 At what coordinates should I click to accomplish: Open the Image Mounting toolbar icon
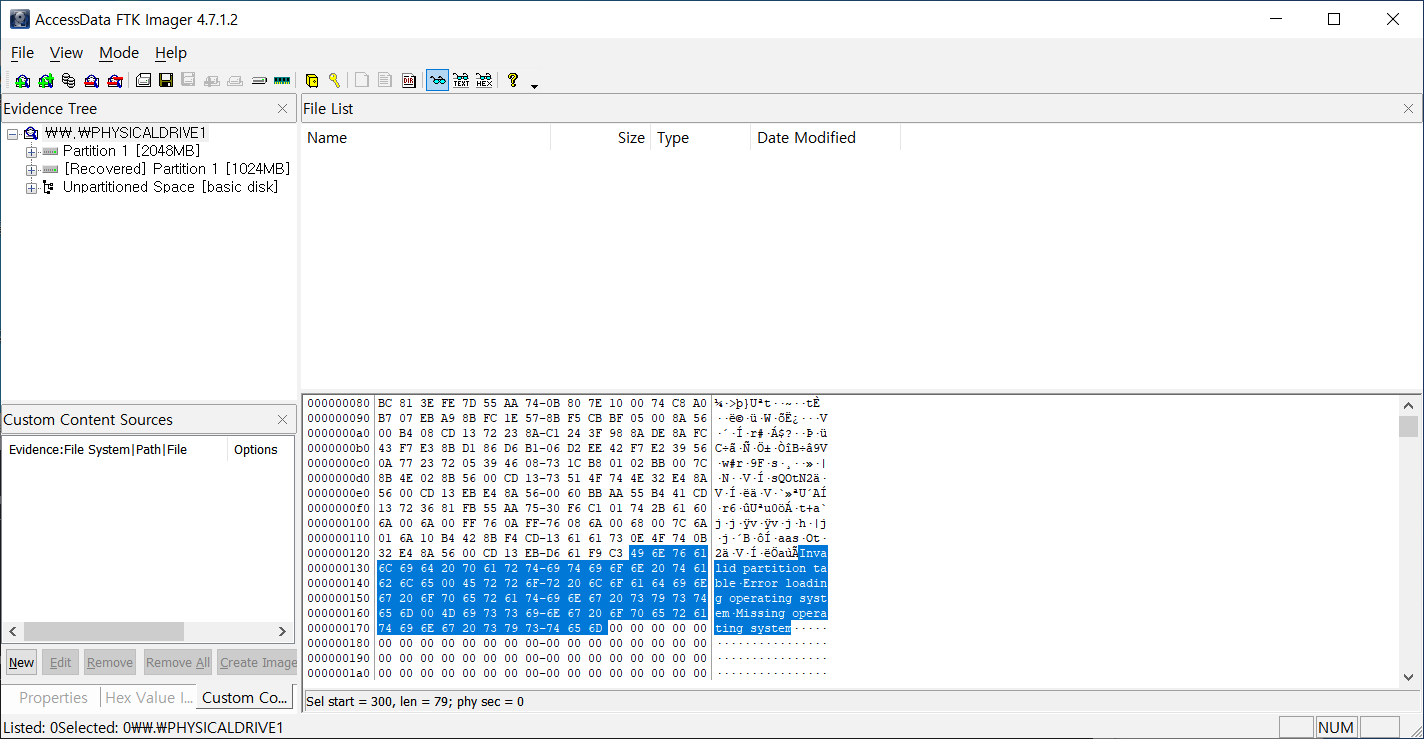click(68, 81)
